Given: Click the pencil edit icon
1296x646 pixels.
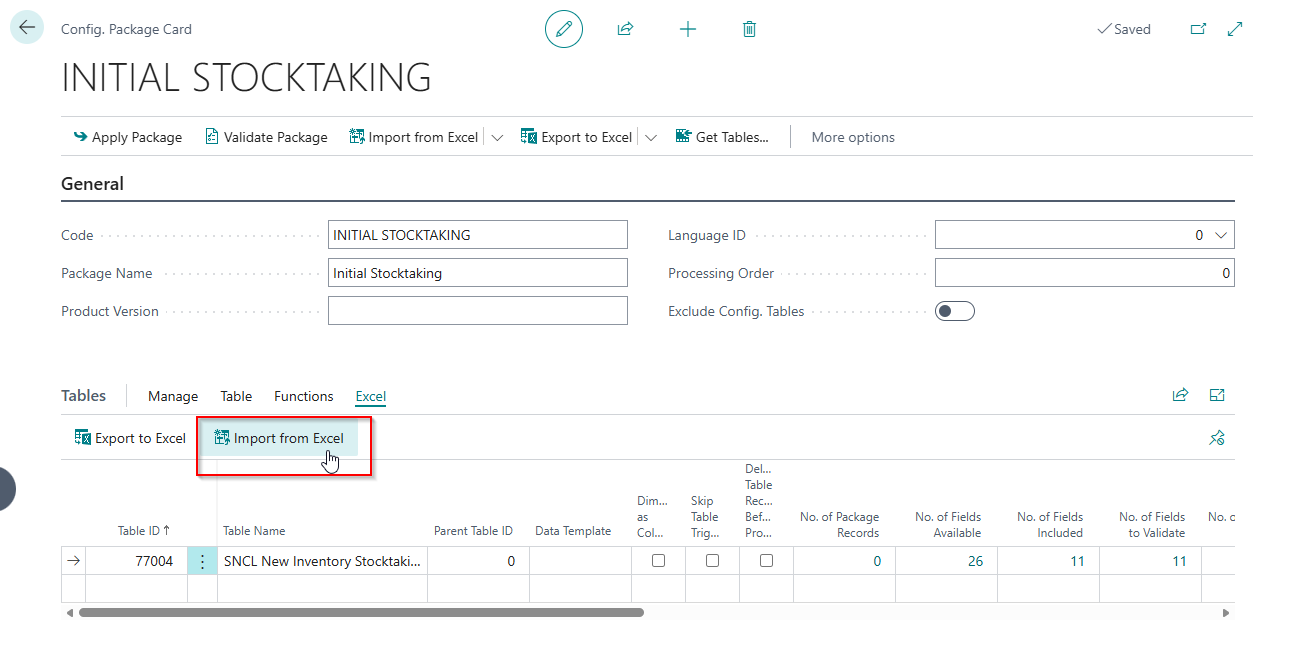Looking at the screenshot, I should point(564,29).
